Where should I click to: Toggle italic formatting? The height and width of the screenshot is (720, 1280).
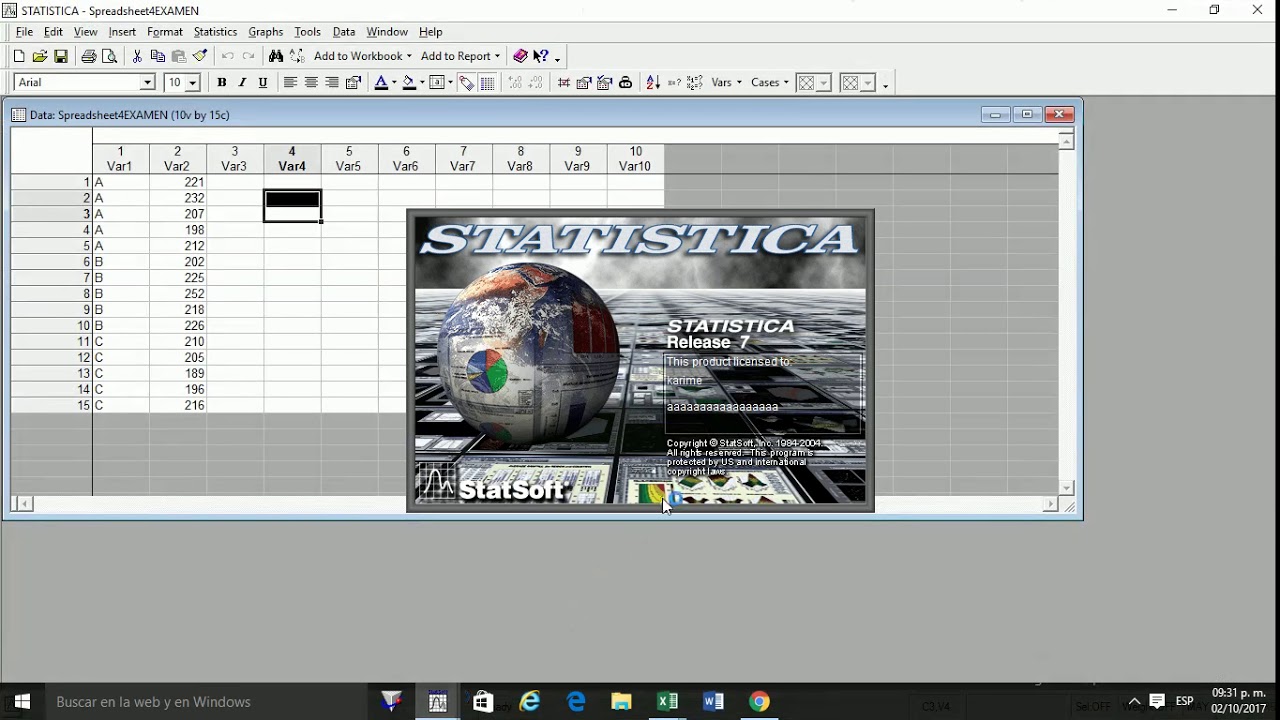(242, 83)
